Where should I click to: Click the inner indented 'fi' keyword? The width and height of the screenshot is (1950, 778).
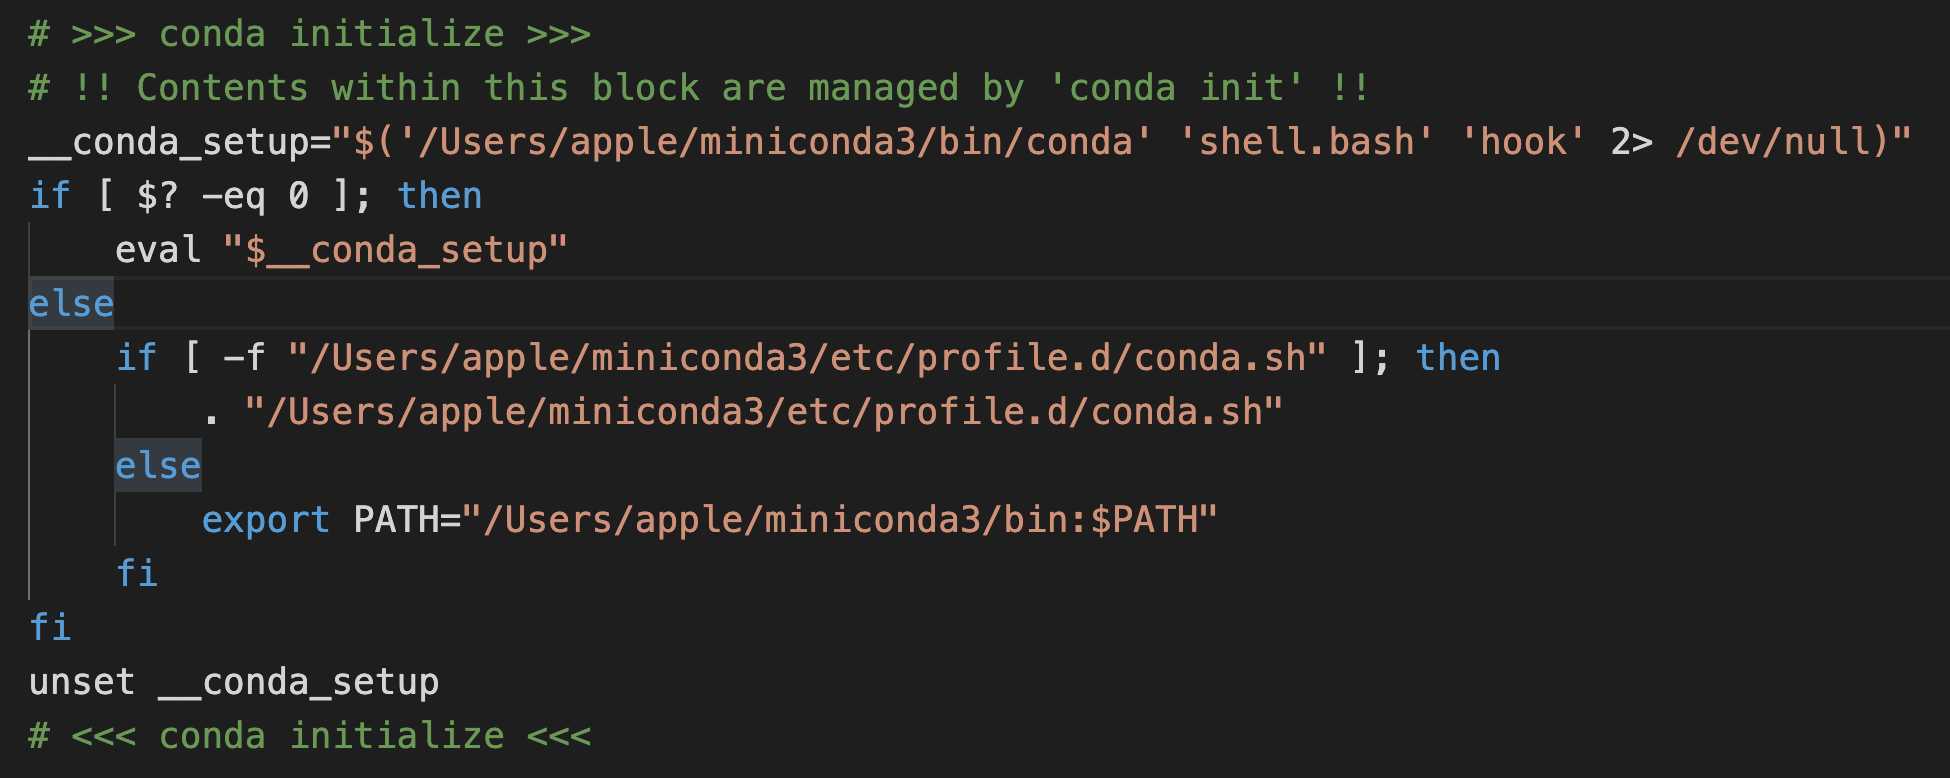click(x=137, y=573)
